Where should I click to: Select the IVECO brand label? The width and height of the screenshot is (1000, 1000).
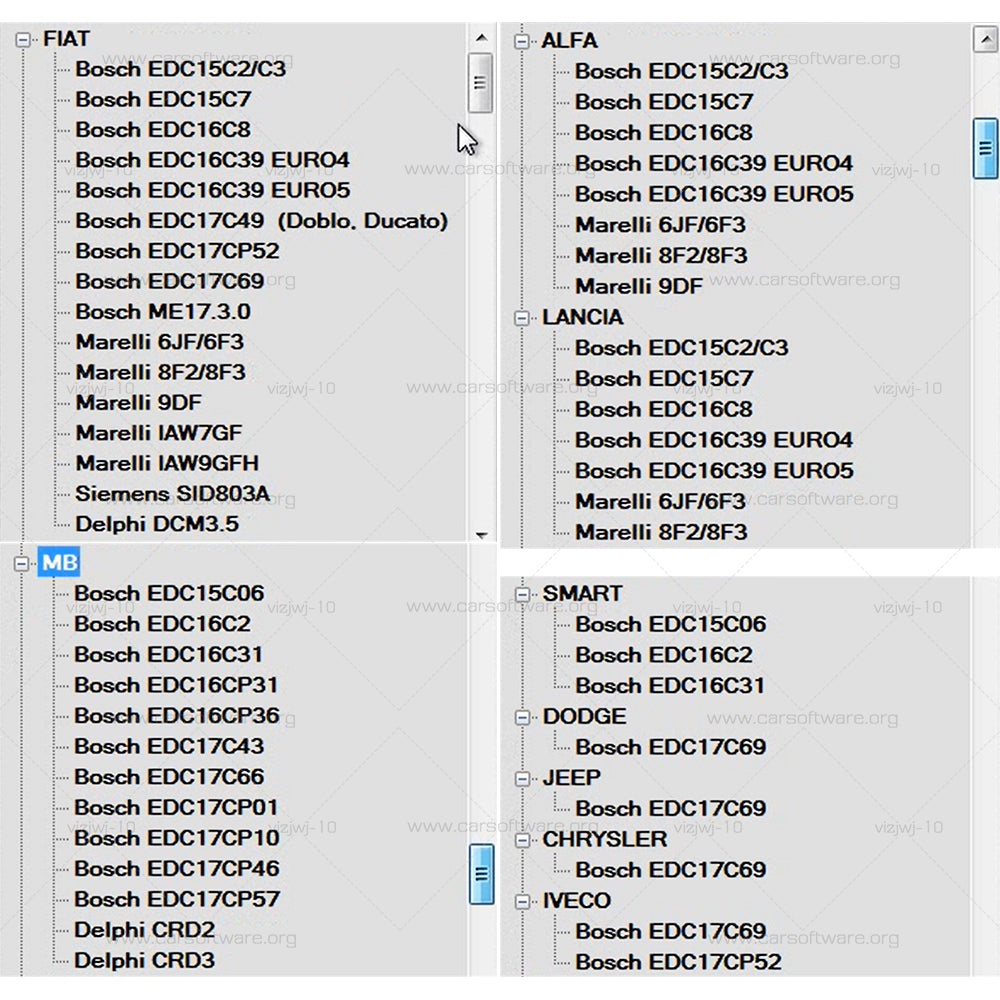(577, 901)
